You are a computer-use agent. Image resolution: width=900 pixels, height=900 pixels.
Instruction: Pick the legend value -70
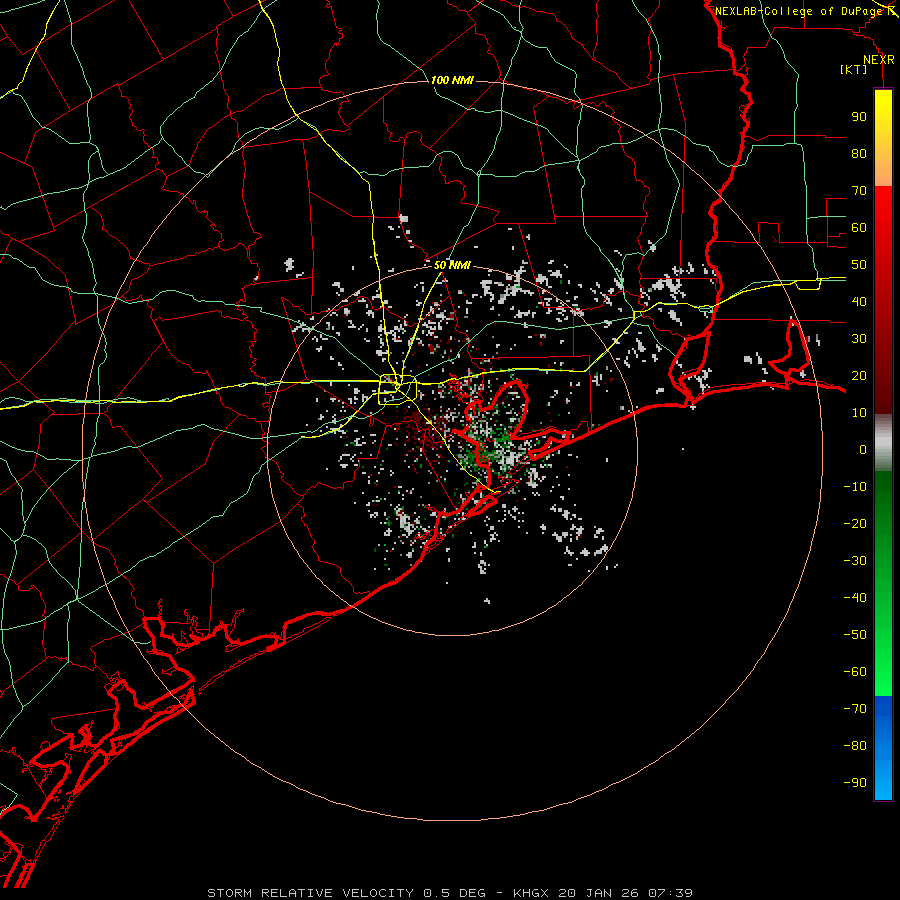(x=855, y=709)
